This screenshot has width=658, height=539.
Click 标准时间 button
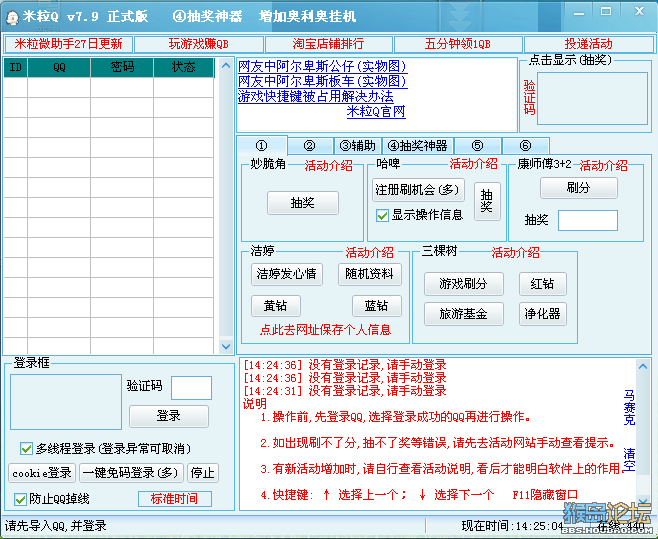click(175, 499)
